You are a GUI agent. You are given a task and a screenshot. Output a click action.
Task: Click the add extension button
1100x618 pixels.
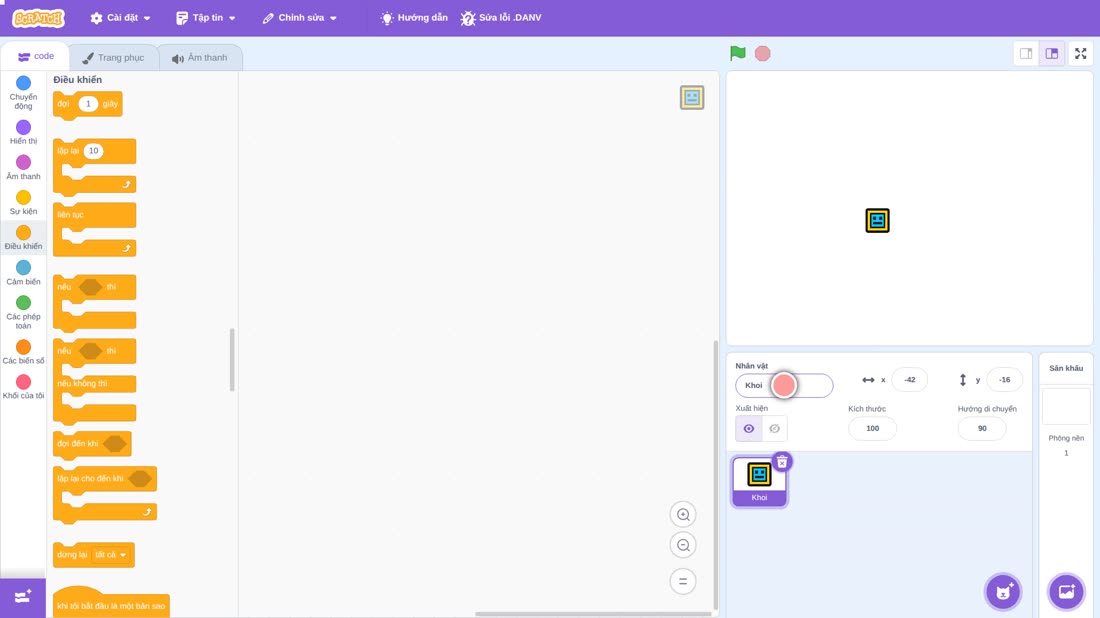(23, 597)
